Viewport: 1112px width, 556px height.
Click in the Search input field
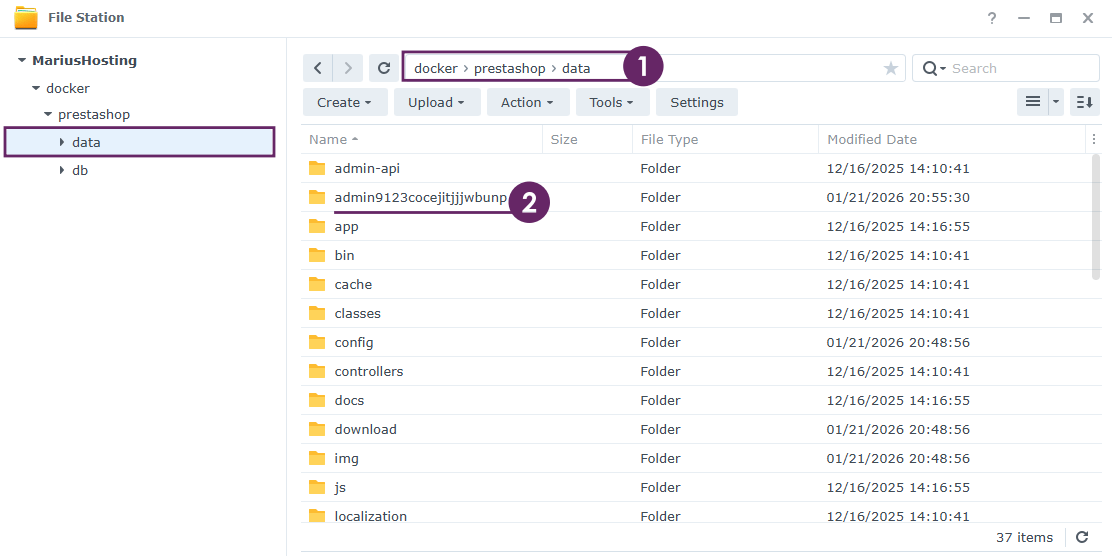click(1021, 69)
